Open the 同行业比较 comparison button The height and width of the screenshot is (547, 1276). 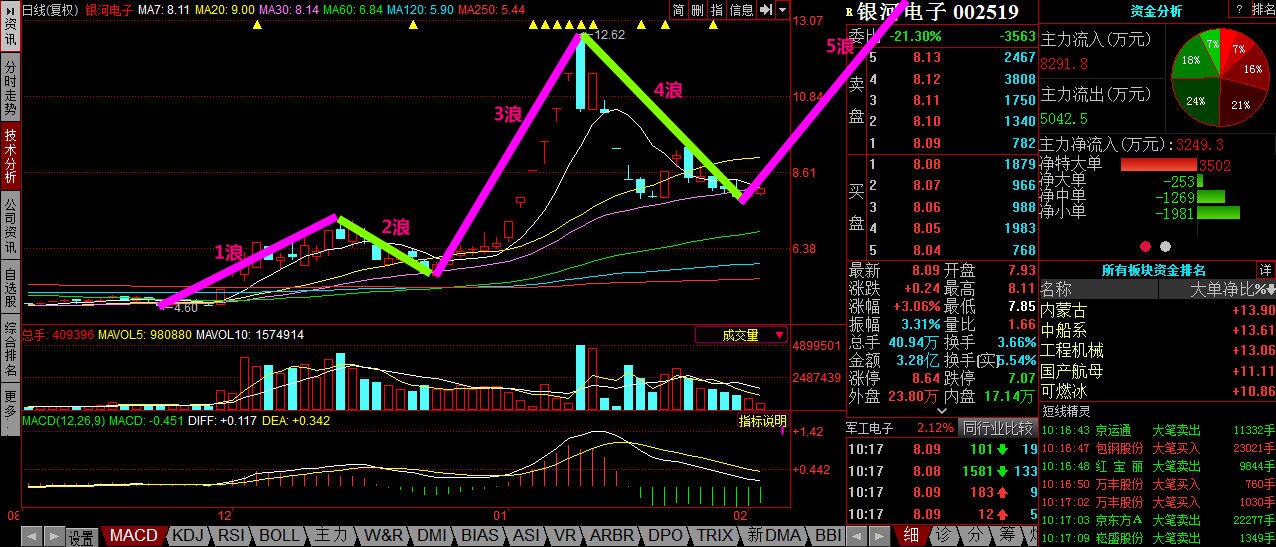coord(997,428)
